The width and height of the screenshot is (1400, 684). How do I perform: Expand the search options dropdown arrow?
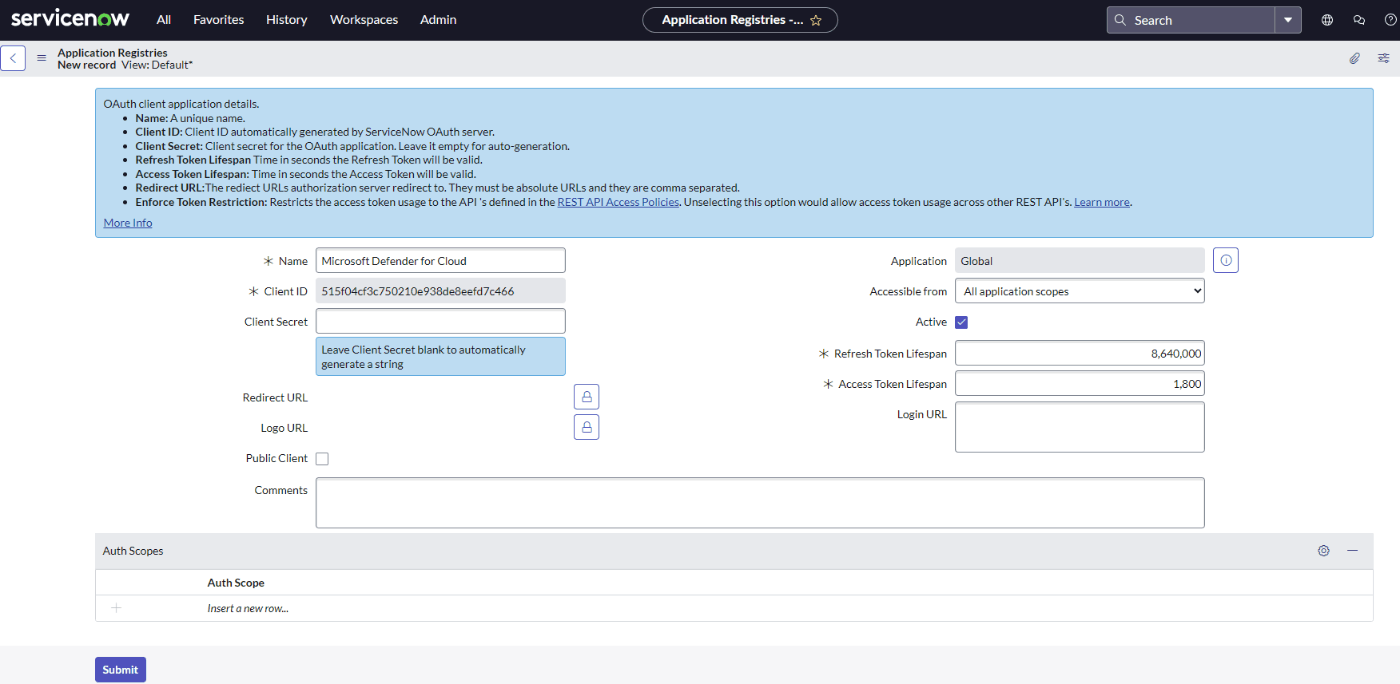tap(1288, 20)
